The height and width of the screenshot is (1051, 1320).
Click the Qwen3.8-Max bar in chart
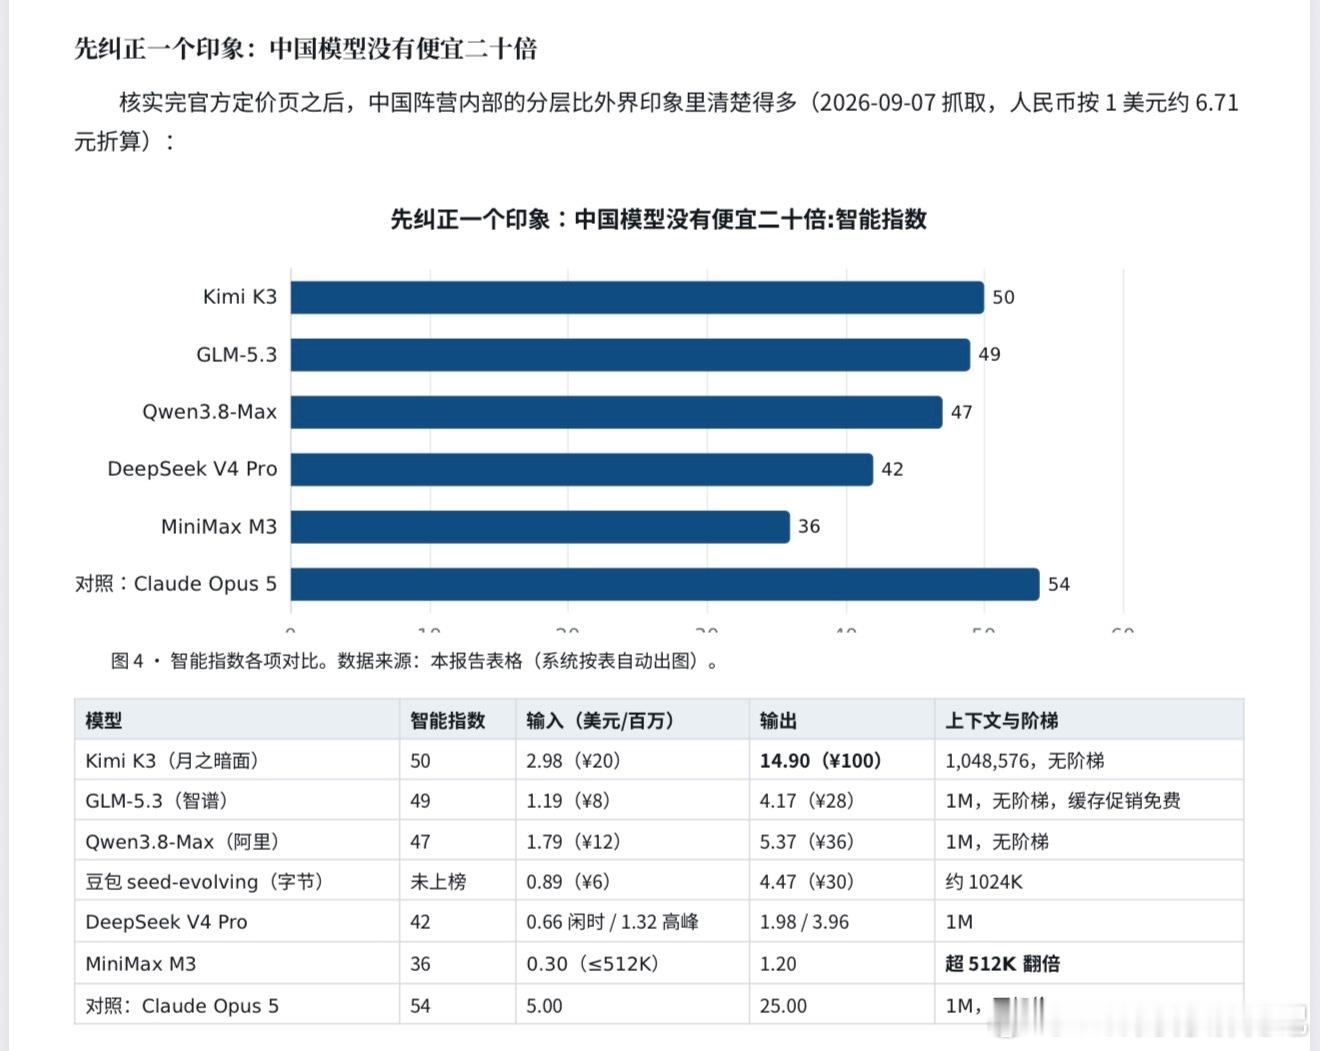click(x=616, y=412)
